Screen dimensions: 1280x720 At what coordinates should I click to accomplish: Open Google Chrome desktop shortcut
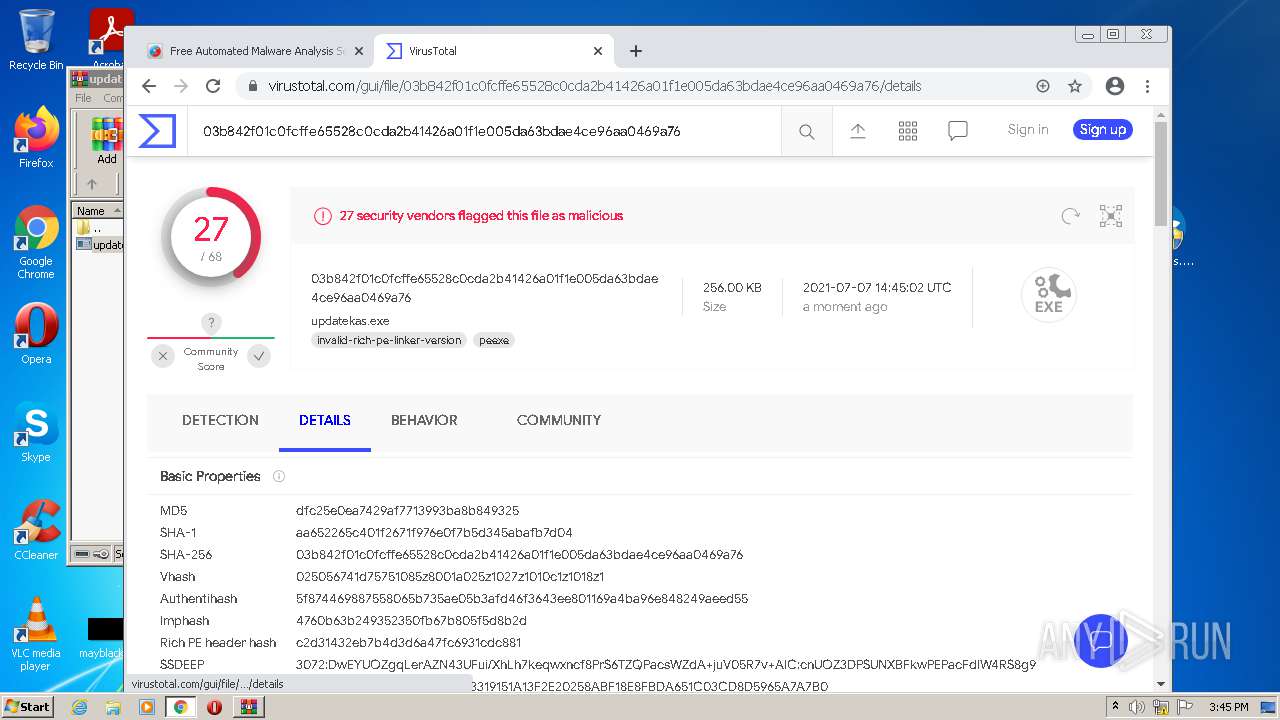(x=36, y=242)
